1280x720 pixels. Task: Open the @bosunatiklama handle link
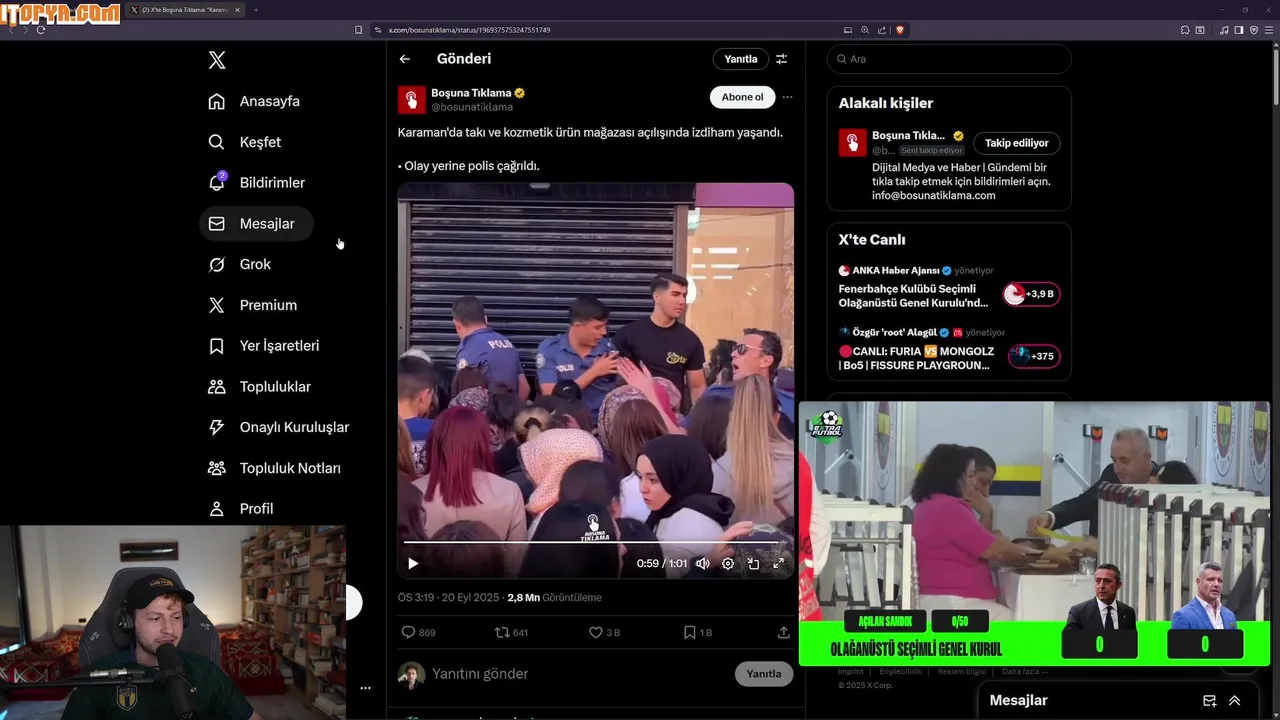472,107
